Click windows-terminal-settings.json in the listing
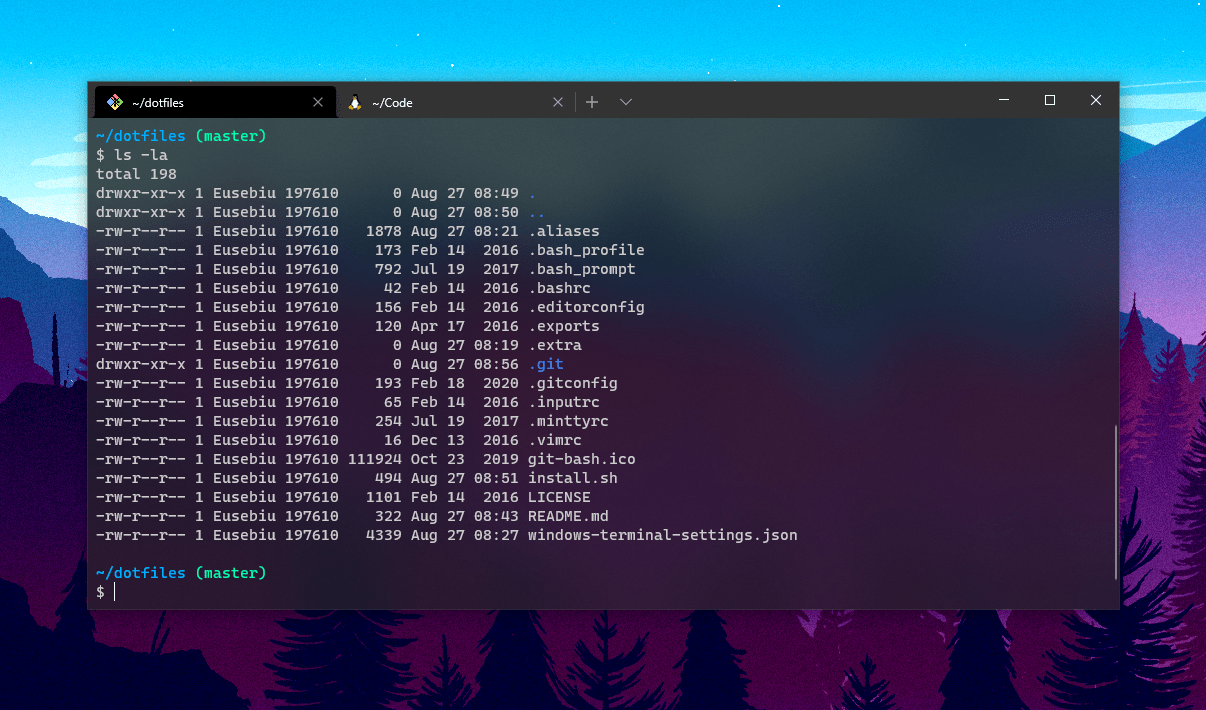Screen dimensions: 1206x710 [662, 534]
